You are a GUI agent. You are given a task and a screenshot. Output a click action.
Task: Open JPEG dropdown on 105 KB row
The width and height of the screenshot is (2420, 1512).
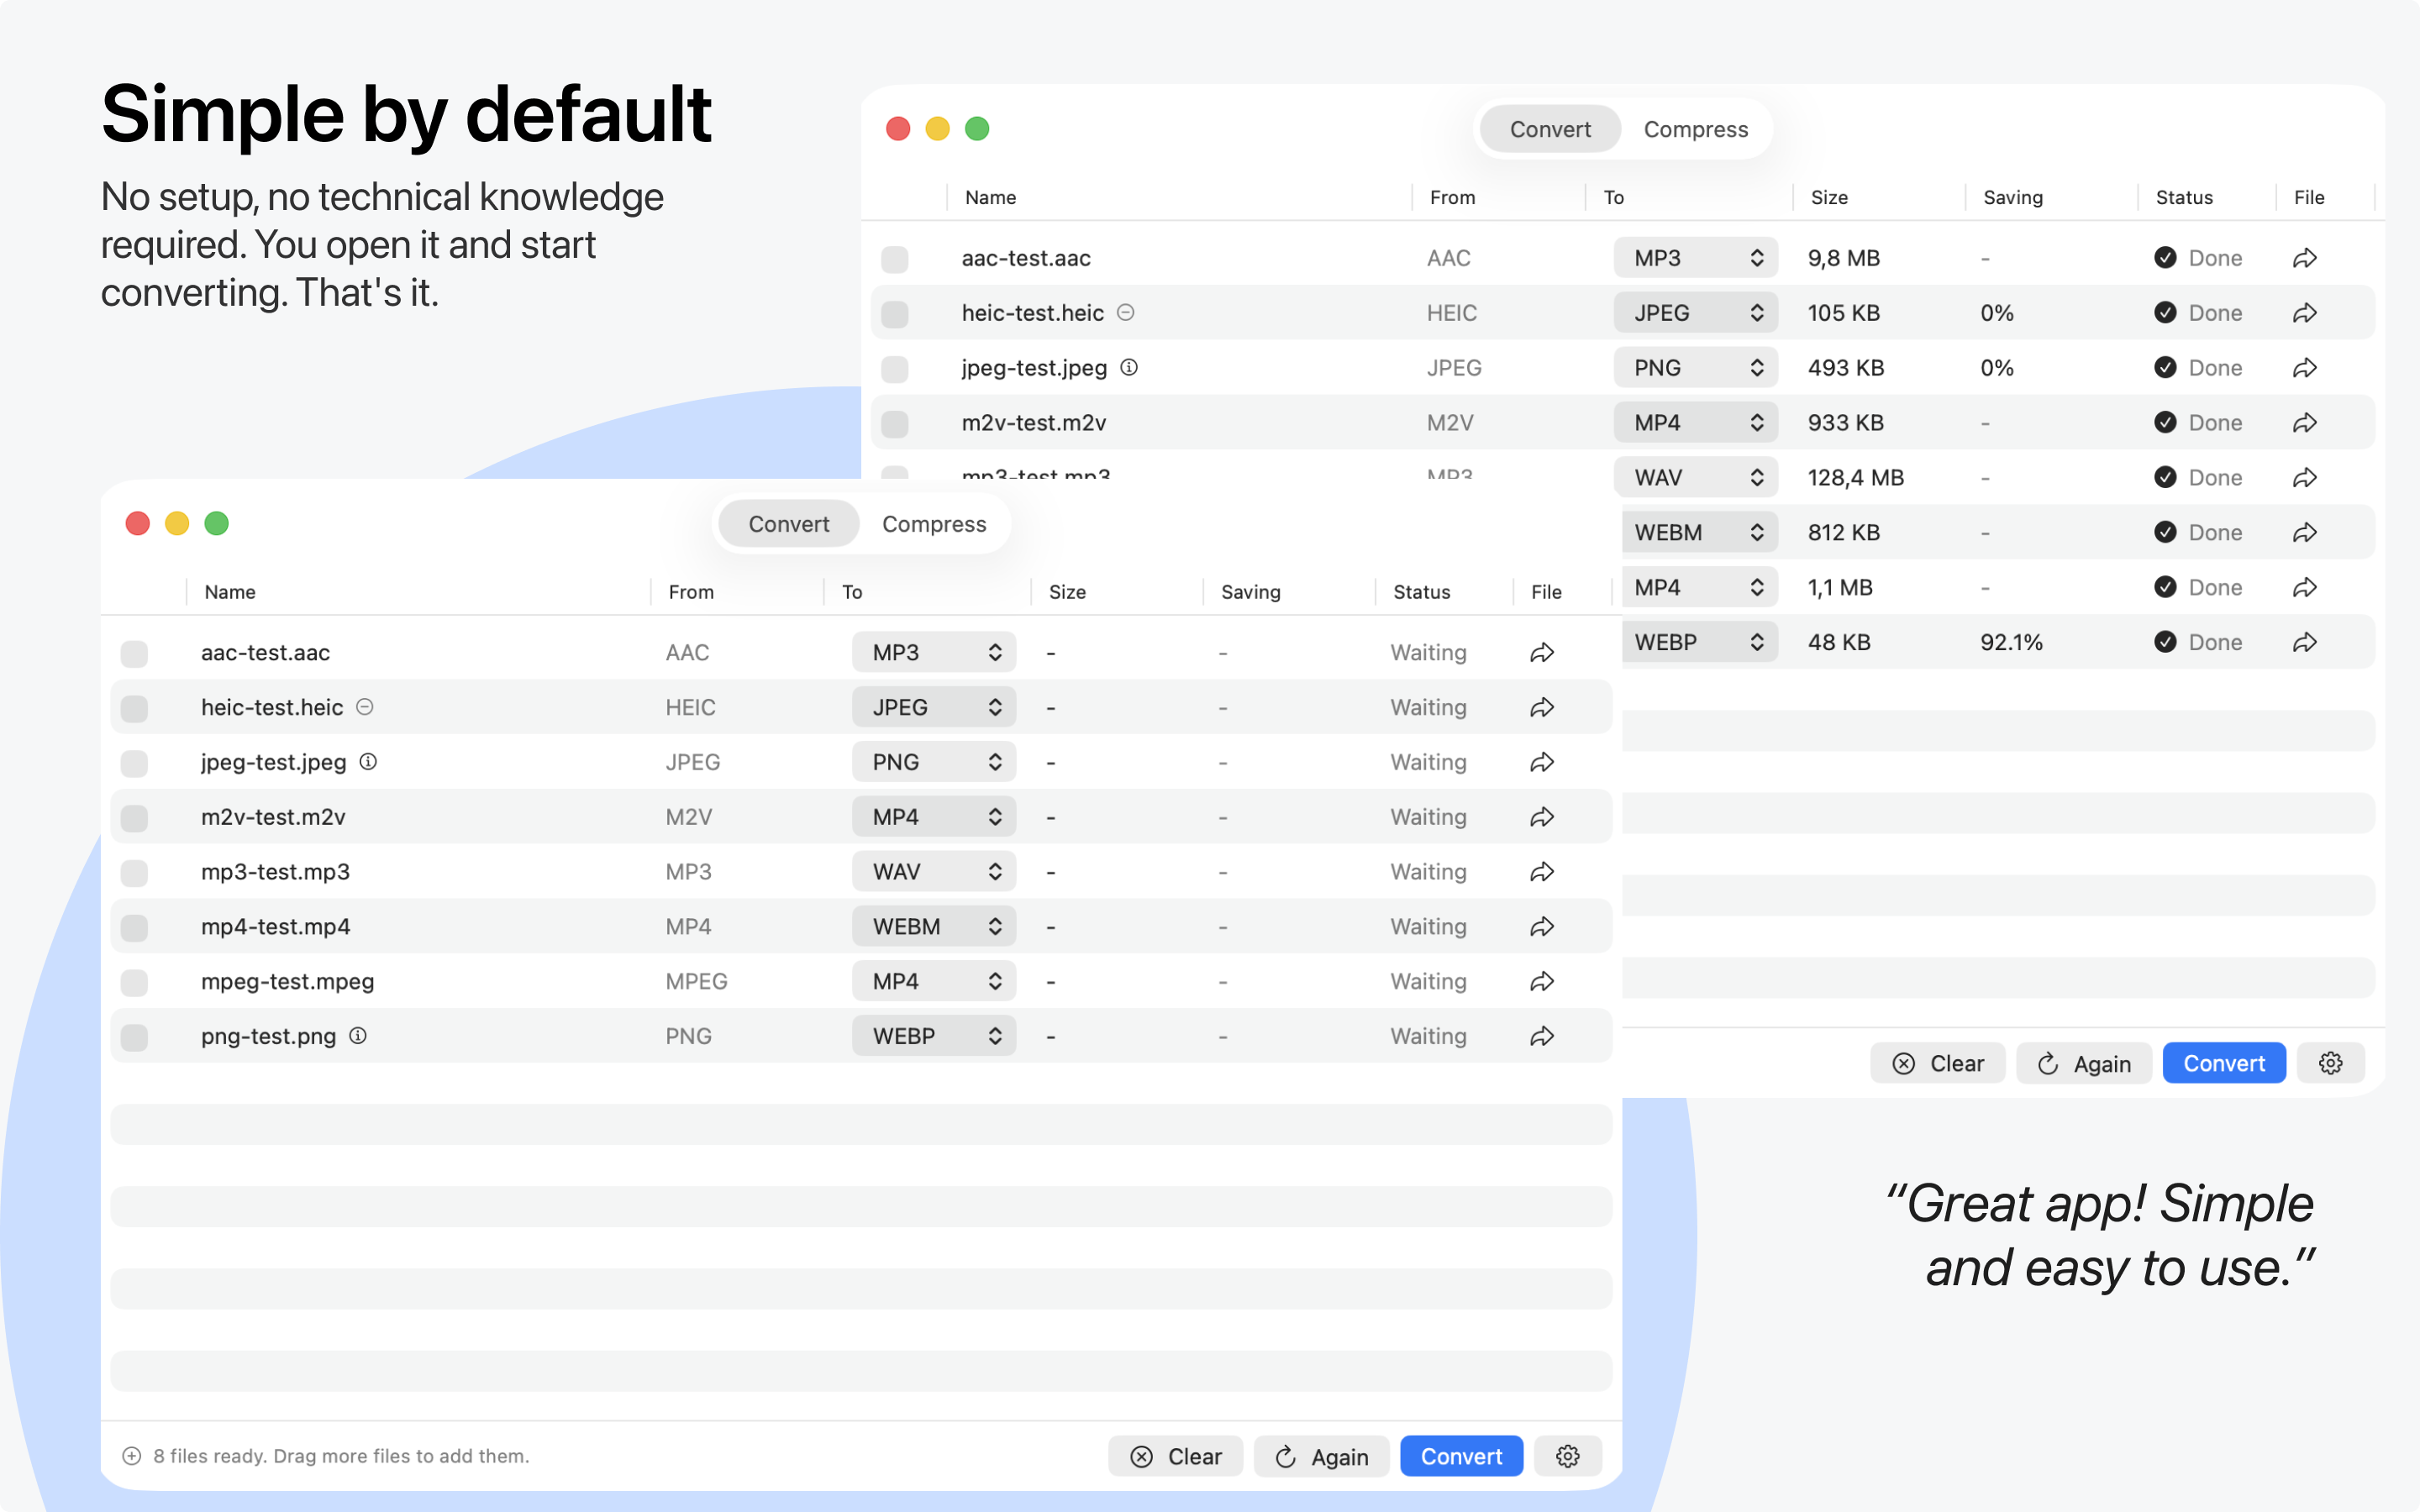1695,313
